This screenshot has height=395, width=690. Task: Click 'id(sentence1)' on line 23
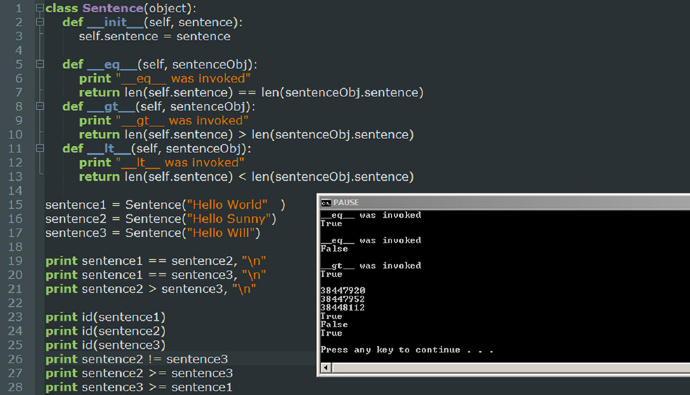tap(124, 317)
